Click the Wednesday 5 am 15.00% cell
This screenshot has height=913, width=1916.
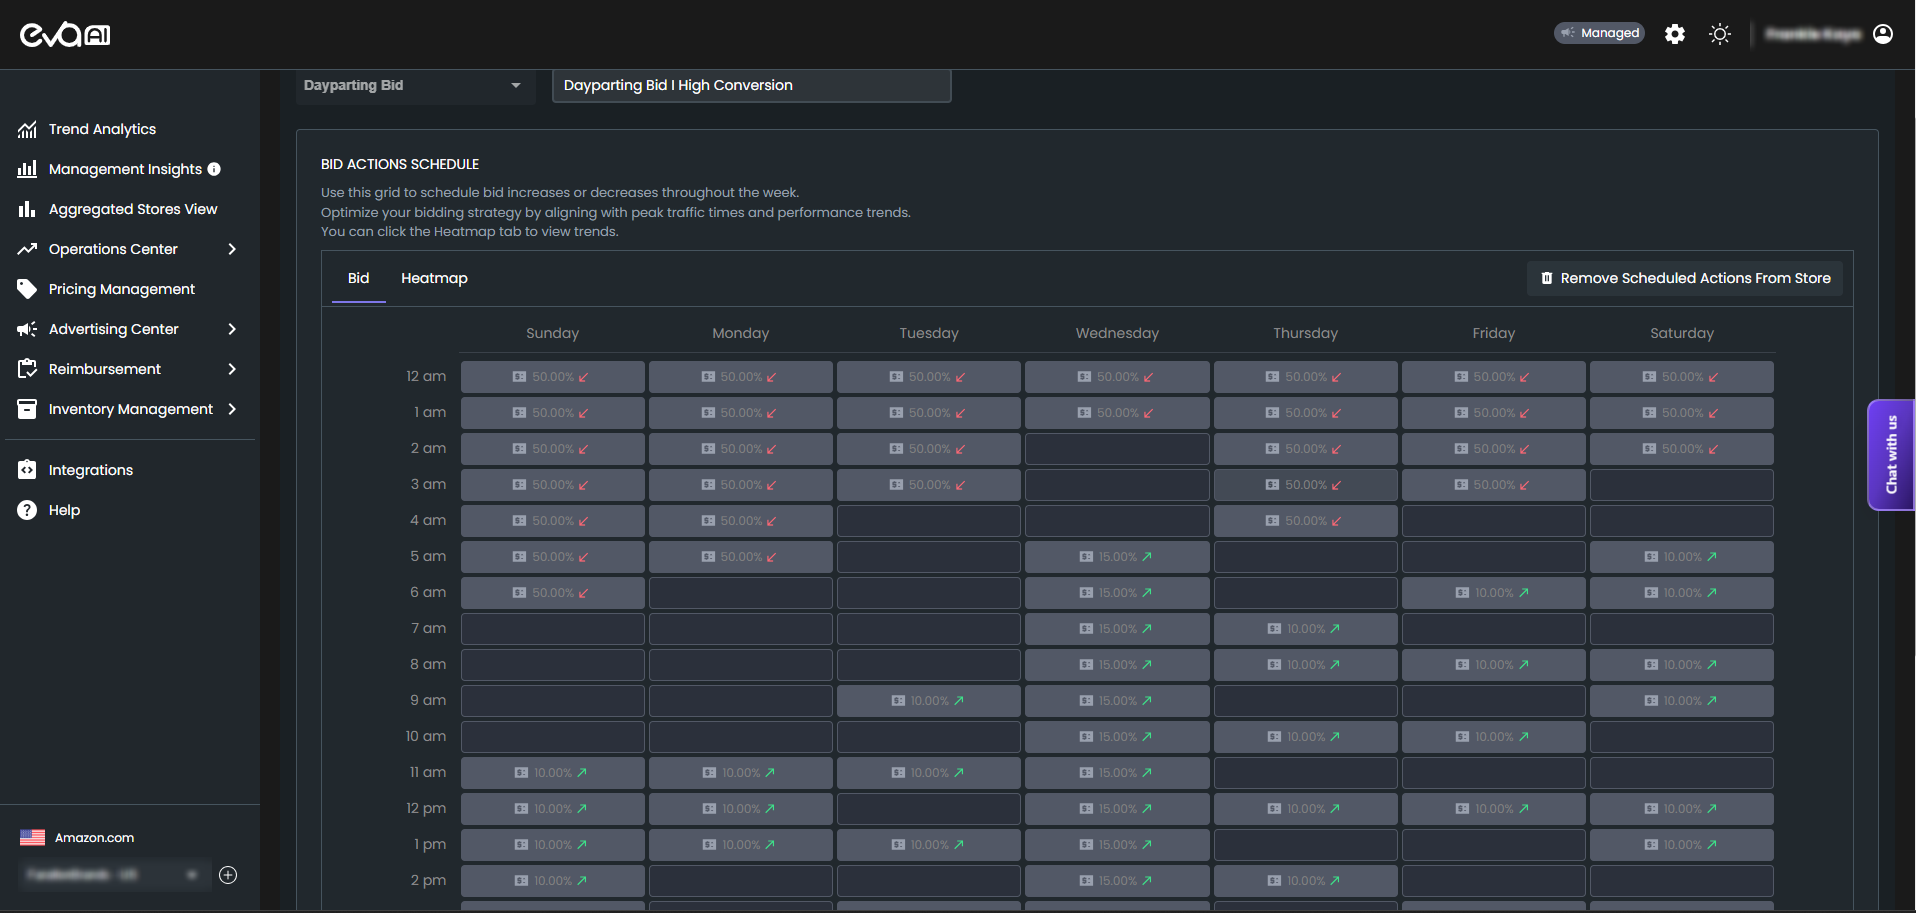coord(1117,557)
